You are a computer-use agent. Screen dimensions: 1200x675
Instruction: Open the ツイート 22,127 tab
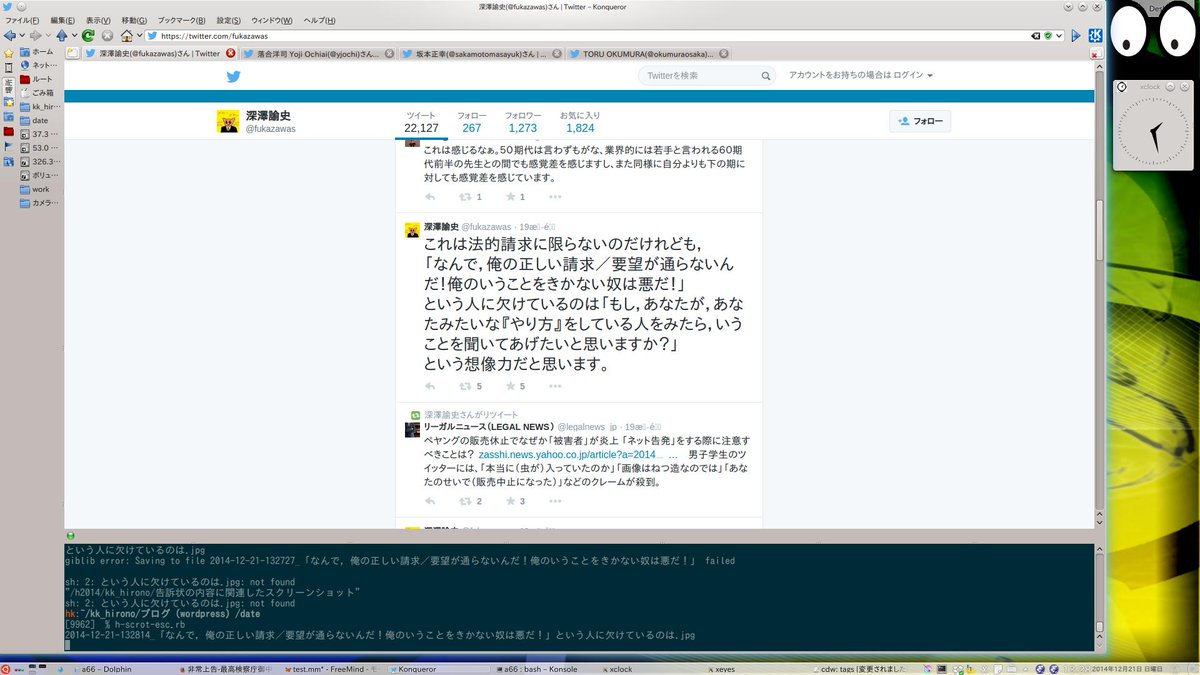(421, 122)
